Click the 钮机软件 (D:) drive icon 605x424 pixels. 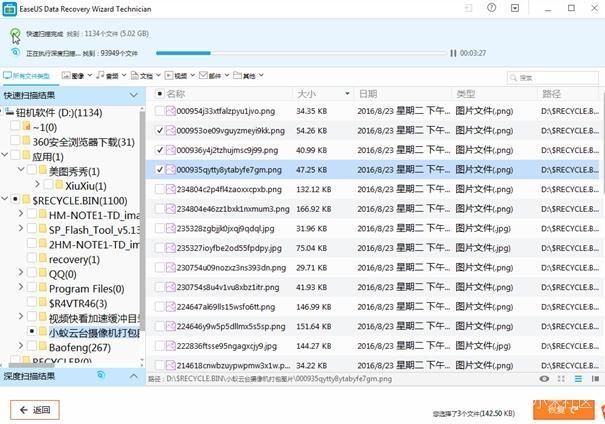[10, 112]
